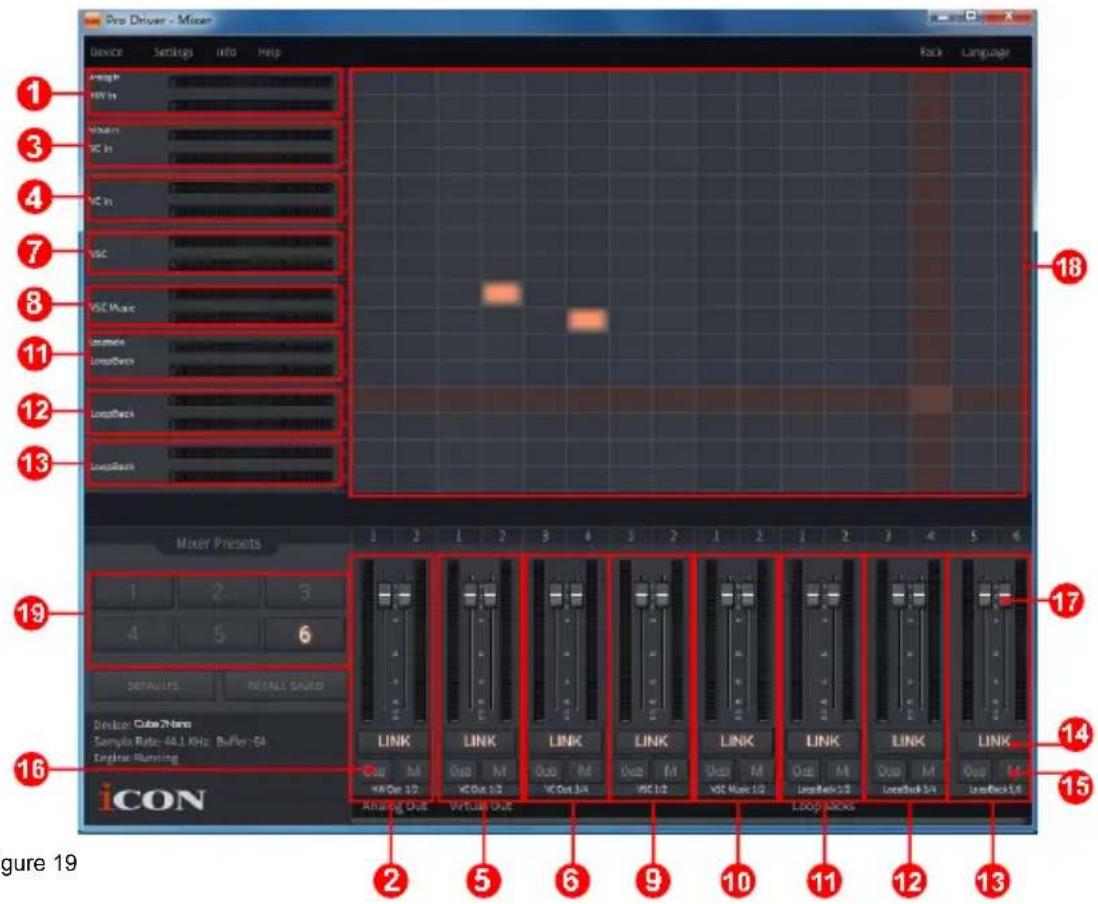Reset HW Out 1/2 to 0dB
This screenshot has width=1098, height=904.
pos(375,771)
